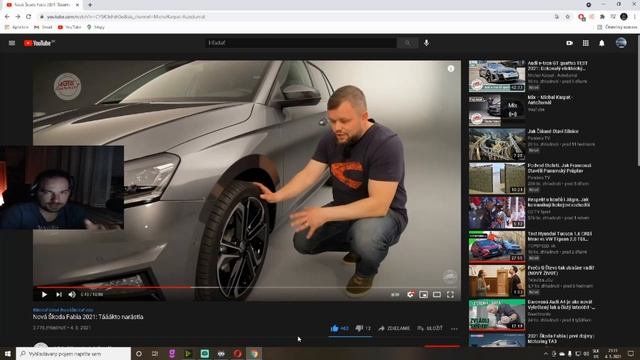Open the Audi A4 recommended video title
640x360 pixels.
(x=561, y=304)
